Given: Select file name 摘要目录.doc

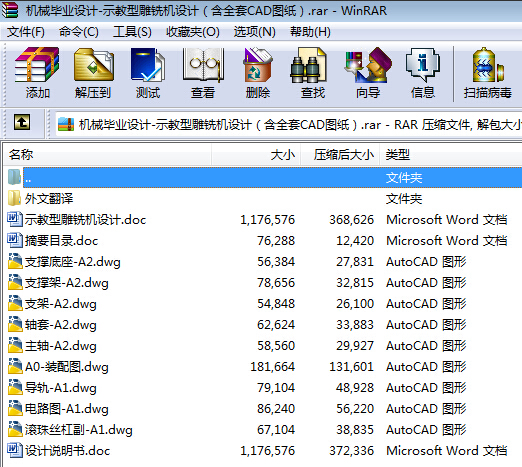Looking at the screenshot, I should (61, 241).
